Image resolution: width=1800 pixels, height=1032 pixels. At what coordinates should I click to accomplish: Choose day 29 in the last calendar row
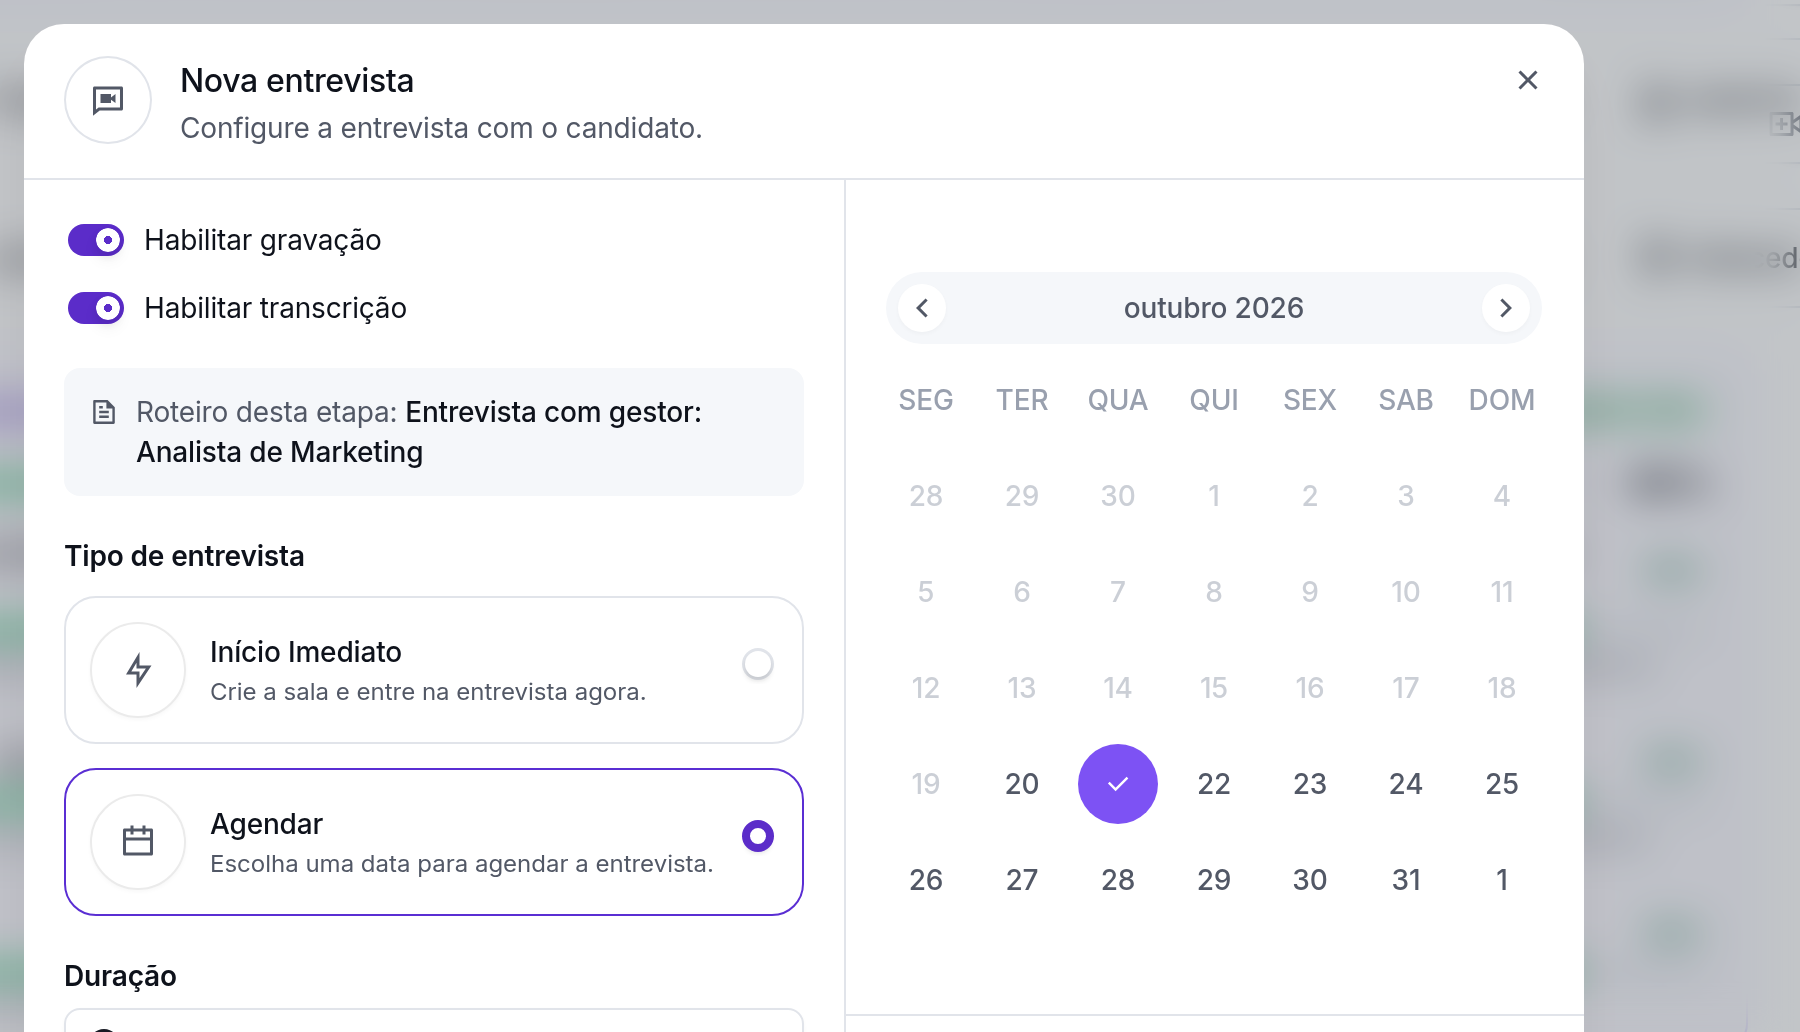1214,880
